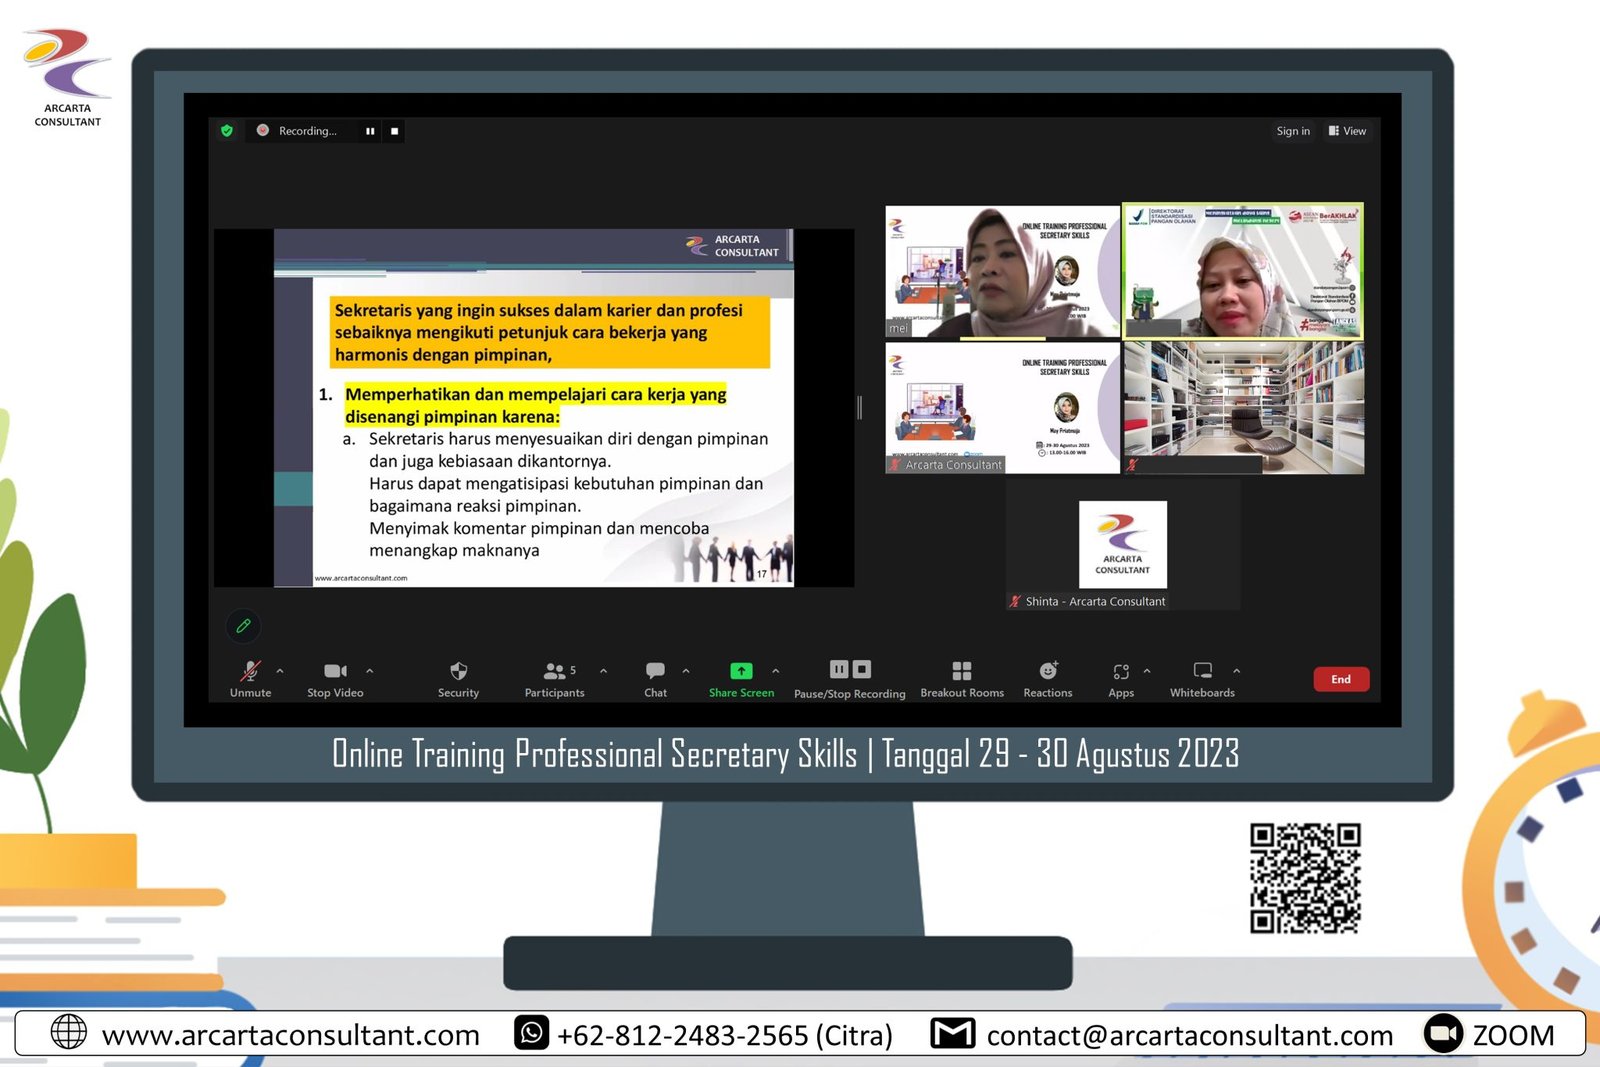Click the Sign in option
This screenshot has width=1600, height=1067.
(1292, 131)
